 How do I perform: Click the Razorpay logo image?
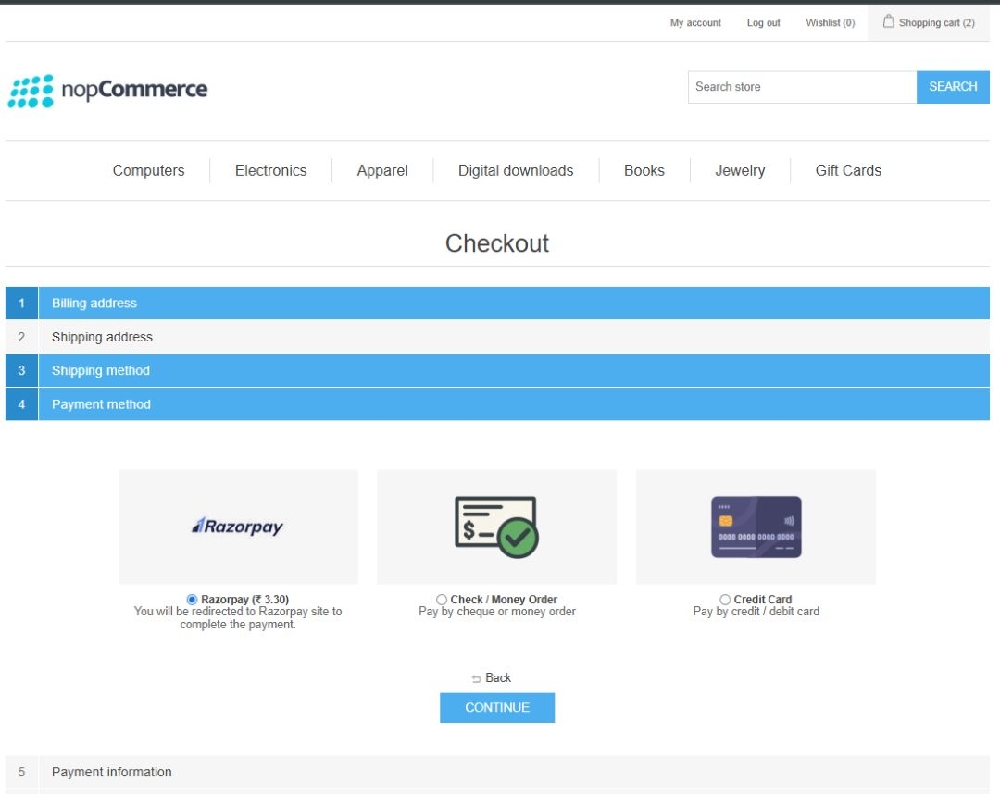click(x=238, y=527)
